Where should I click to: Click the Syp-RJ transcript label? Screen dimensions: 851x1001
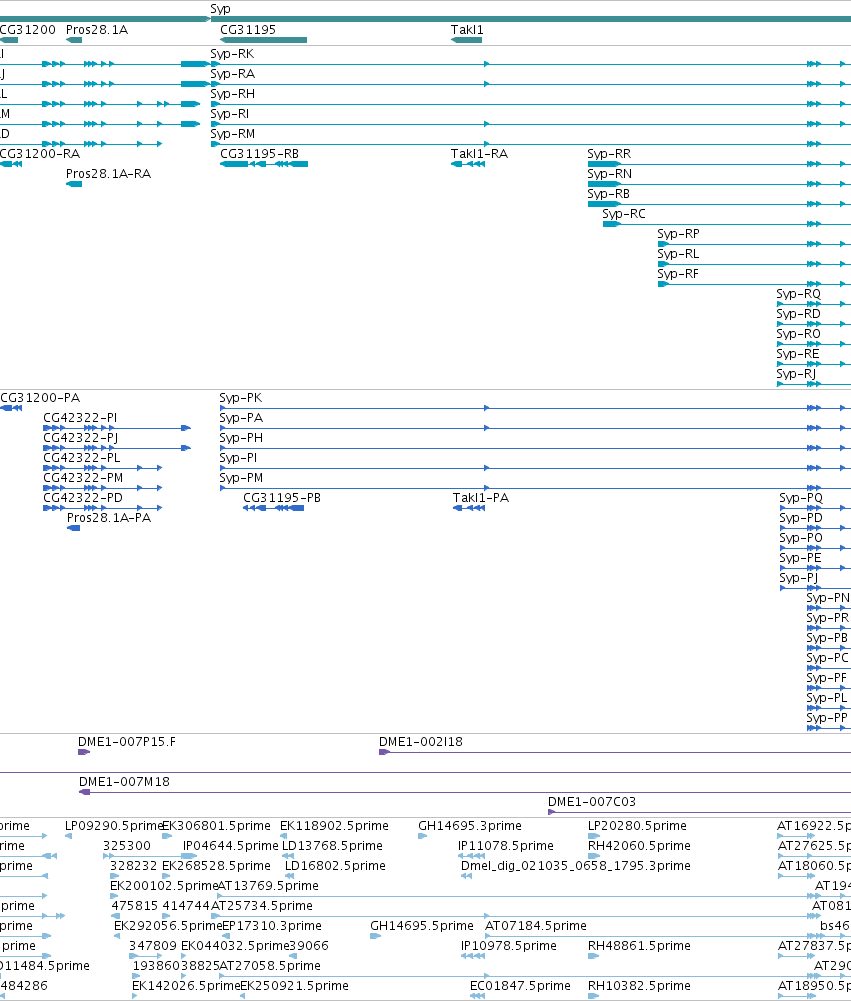click(796, 373)
